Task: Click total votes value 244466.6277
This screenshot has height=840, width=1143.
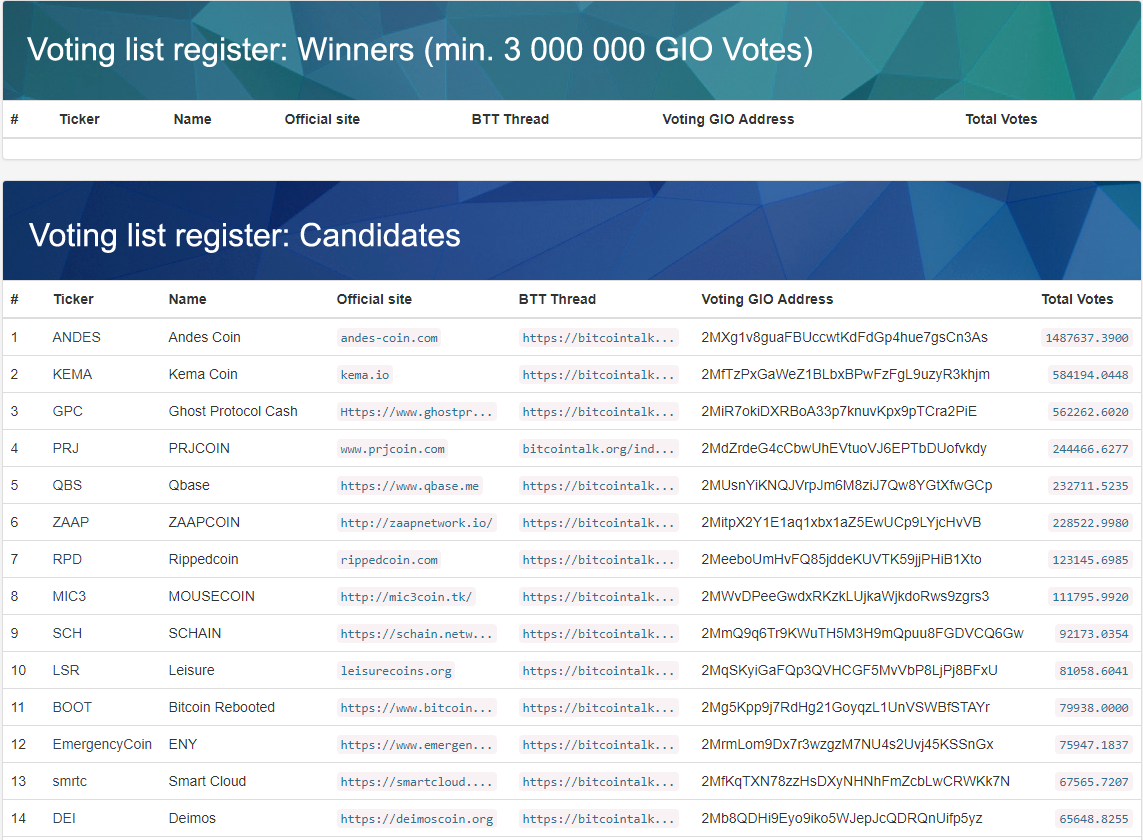Action: coord(1090,449)
